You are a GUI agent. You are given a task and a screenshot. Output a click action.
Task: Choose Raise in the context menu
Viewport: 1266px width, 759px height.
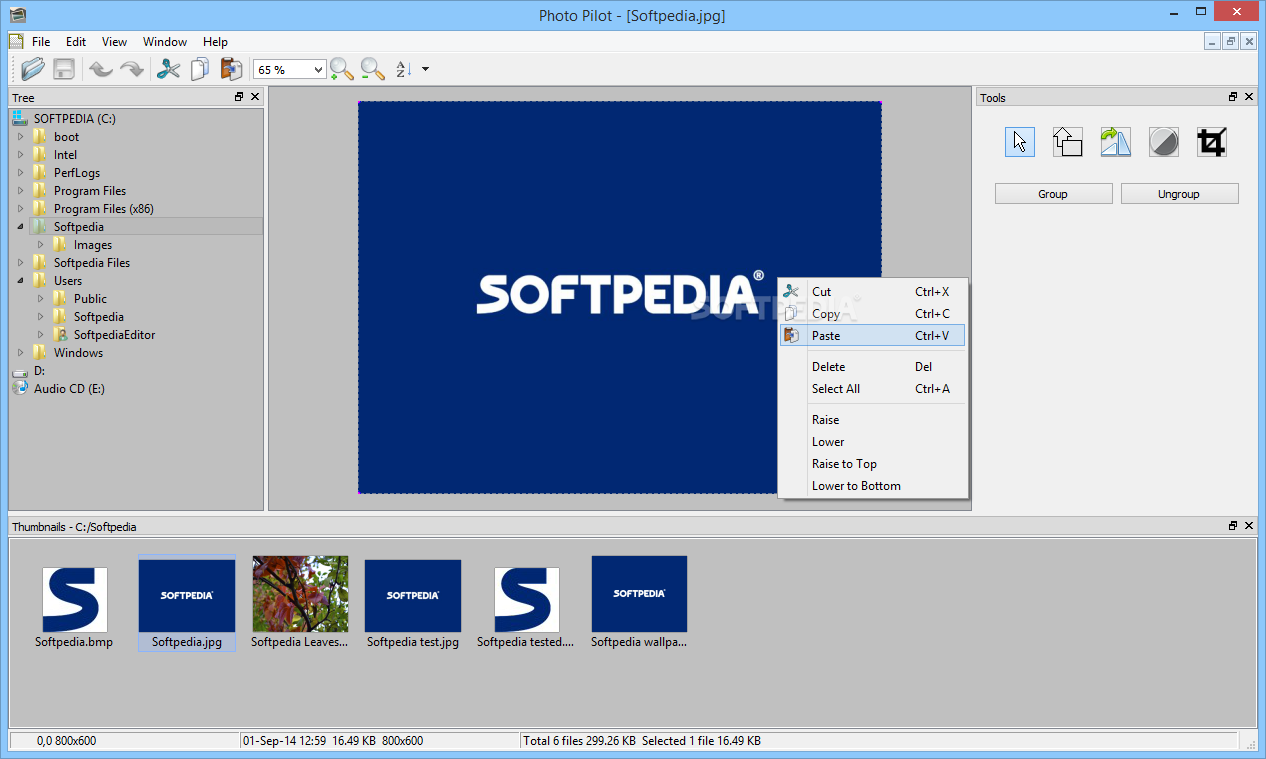(872, 420)
